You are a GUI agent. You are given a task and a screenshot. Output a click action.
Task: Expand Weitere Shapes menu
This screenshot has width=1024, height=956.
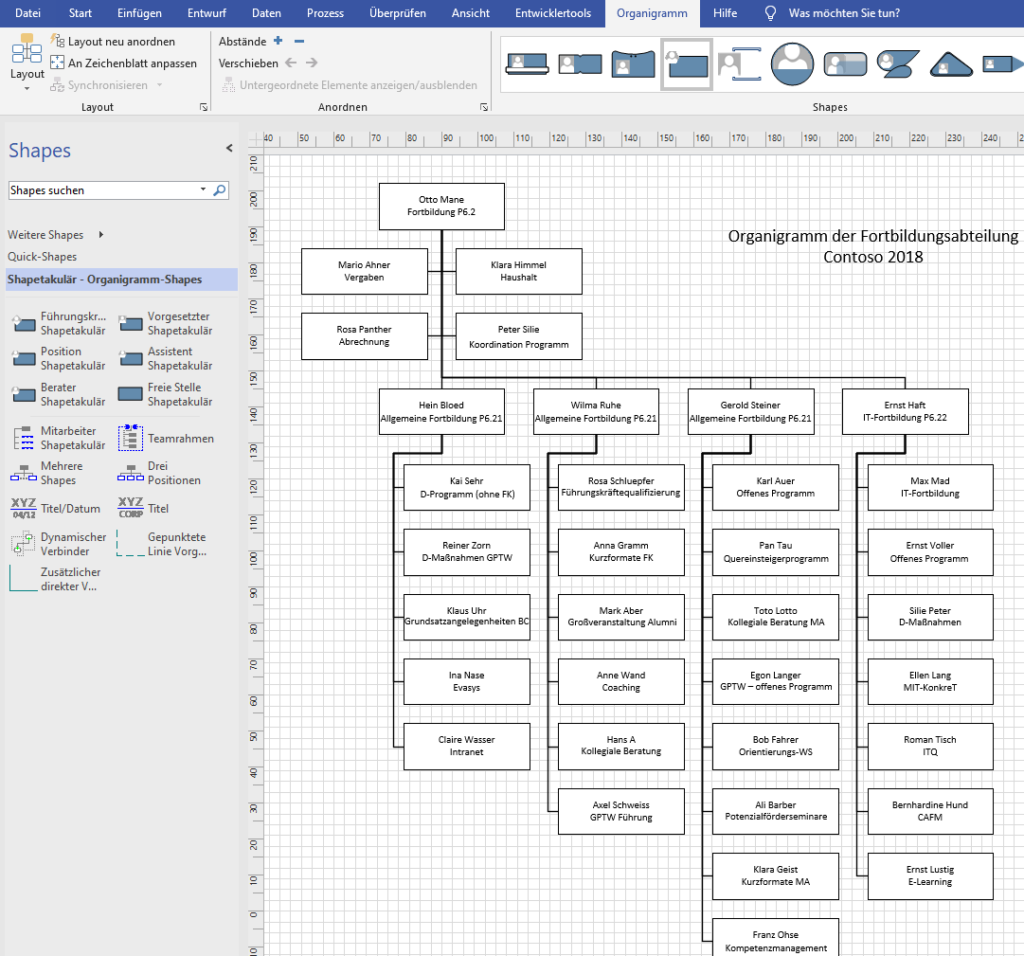(x=56, y=234)
